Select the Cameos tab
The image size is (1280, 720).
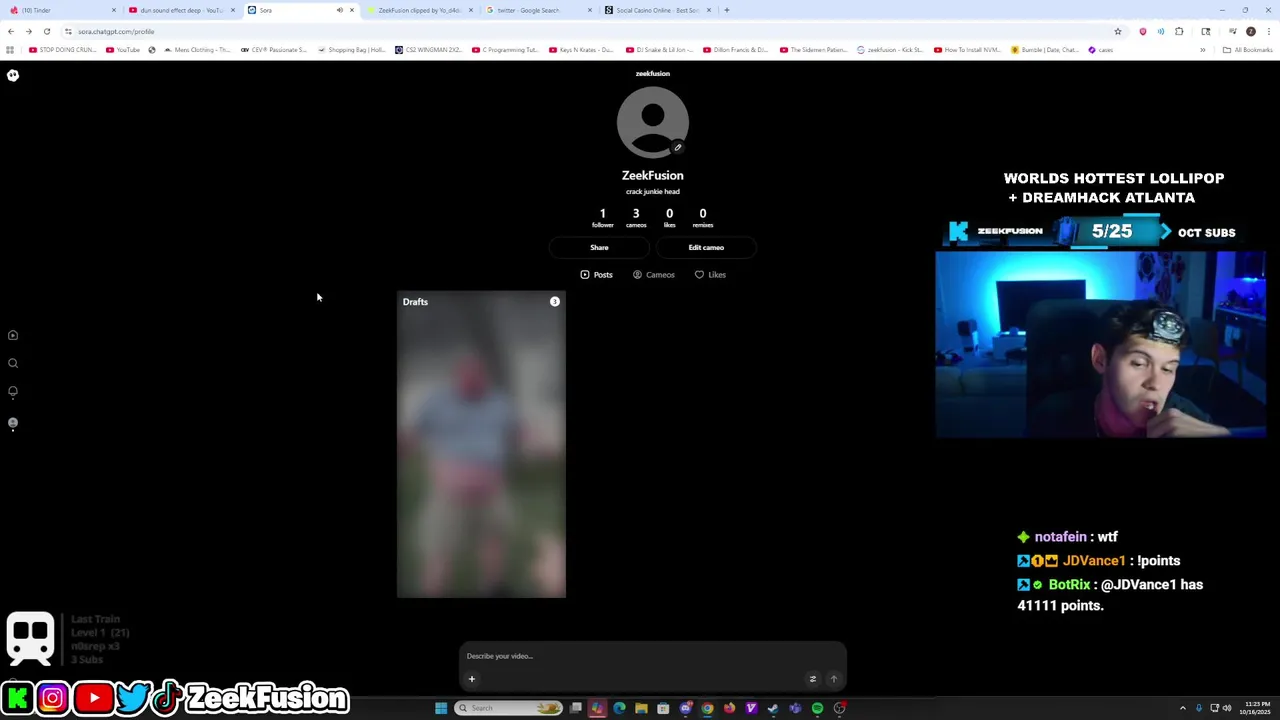[654, 275]
